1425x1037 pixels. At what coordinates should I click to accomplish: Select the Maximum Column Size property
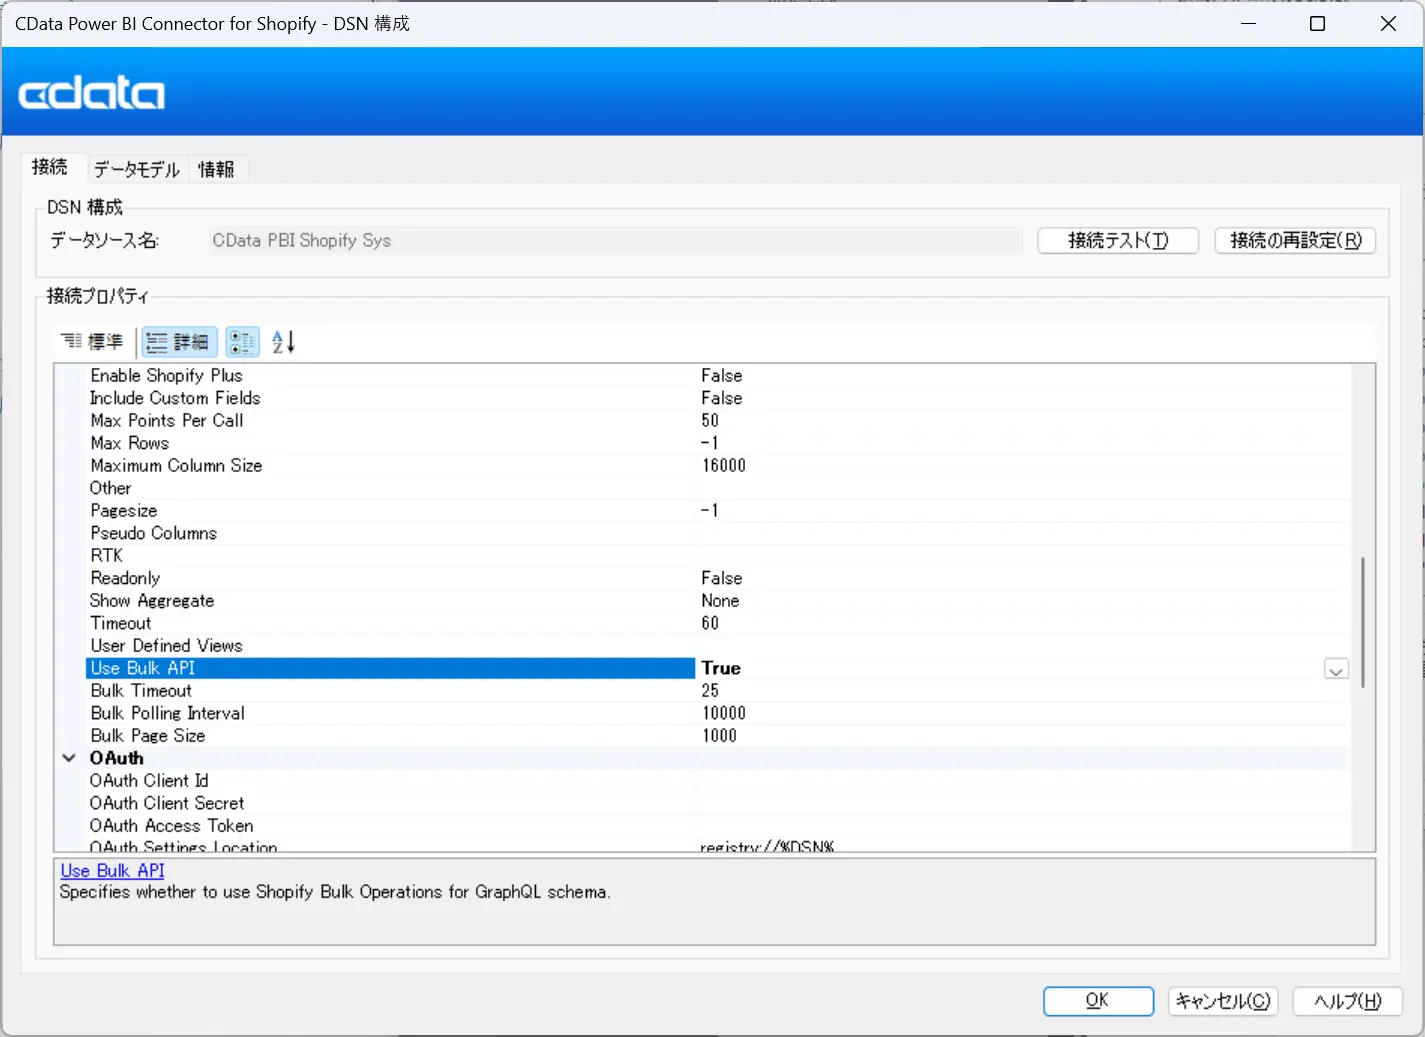click(x=176, y=466)
